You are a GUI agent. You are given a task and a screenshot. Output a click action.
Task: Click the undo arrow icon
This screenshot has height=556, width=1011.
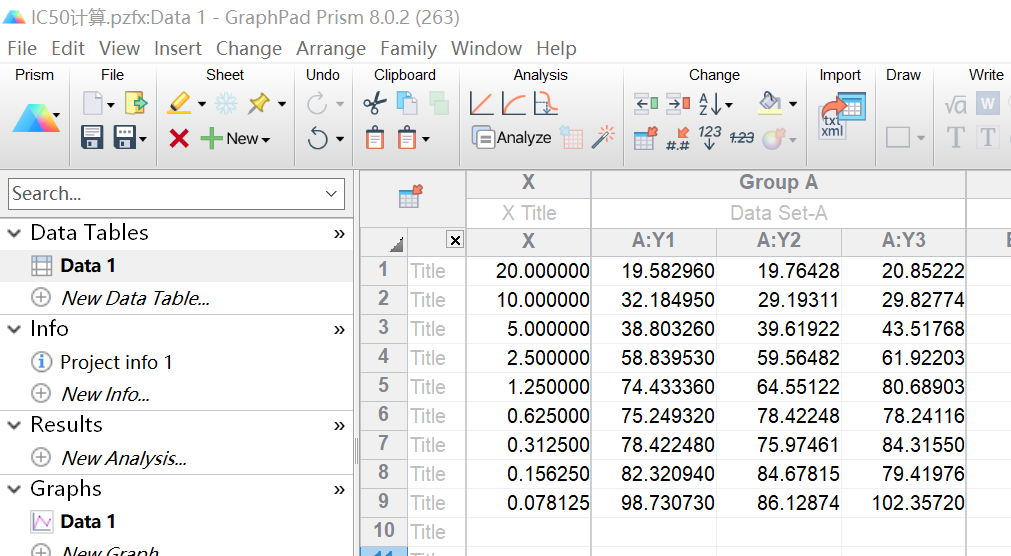pyautogui.click(x=317, y=138)
